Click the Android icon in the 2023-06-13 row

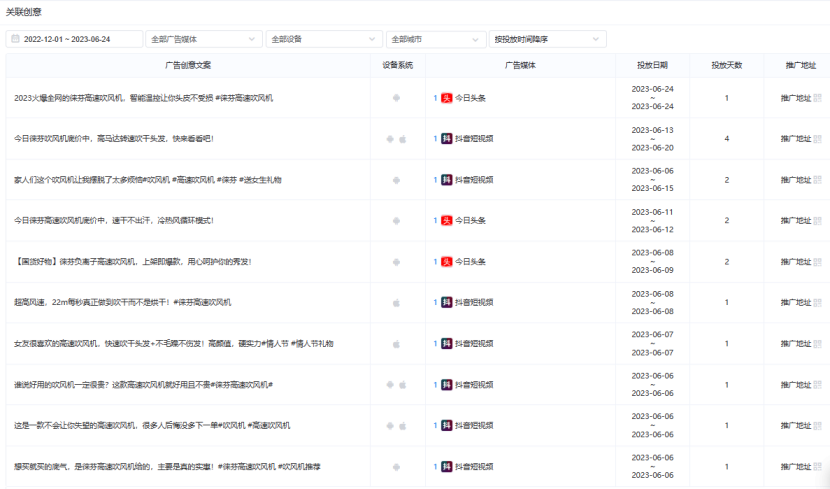[390, 139]
